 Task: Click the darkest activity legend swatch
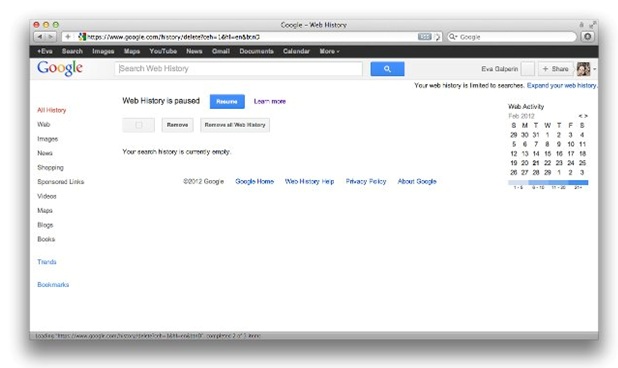(578, 182)
